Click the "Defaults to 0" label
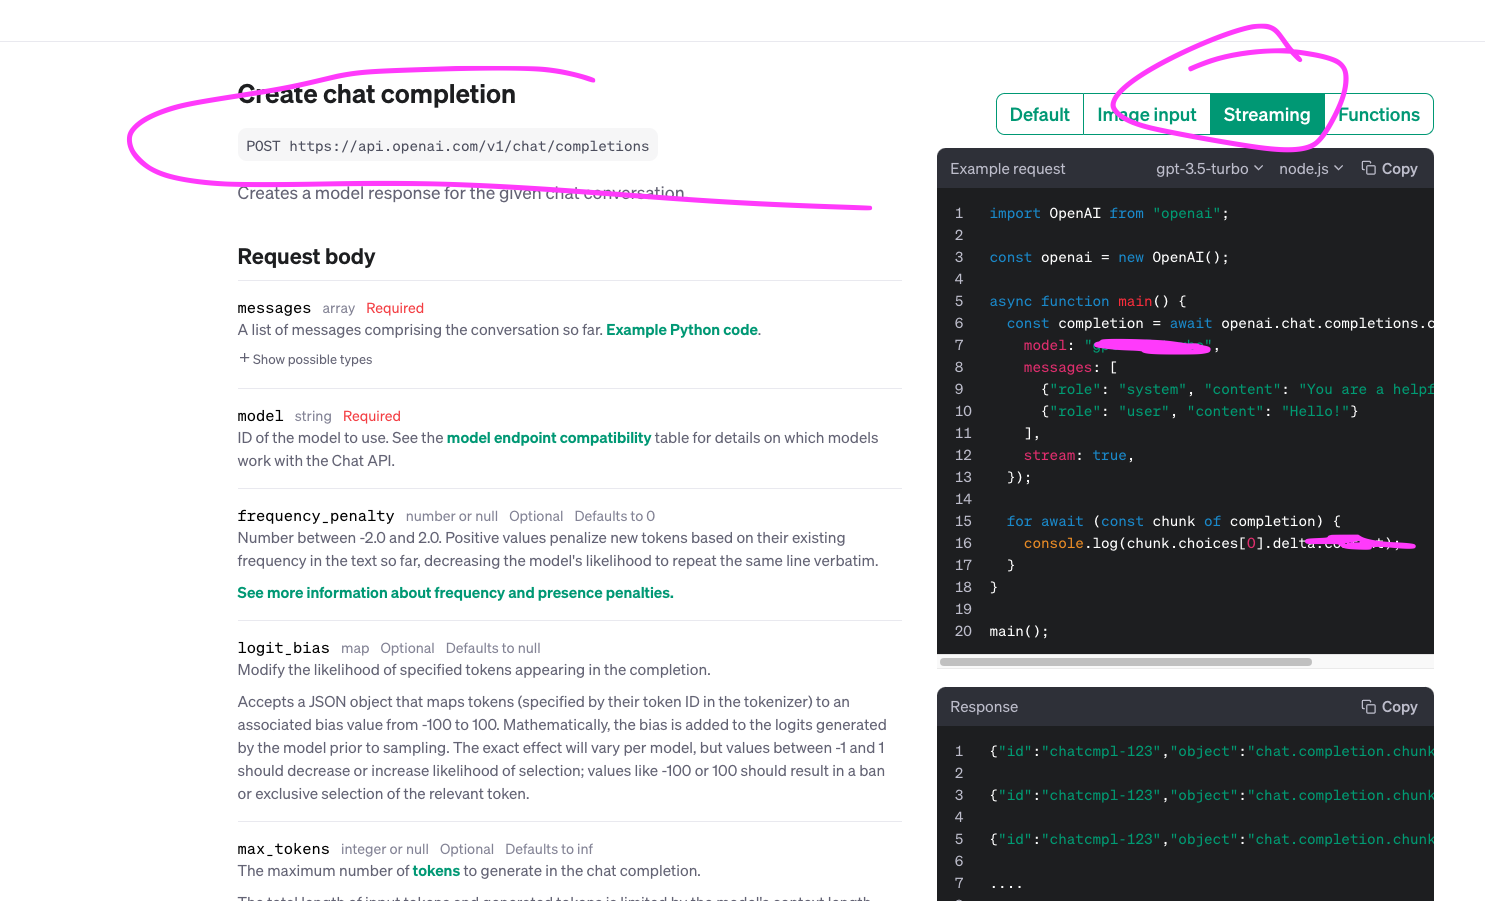The image size is (1485, 901). point(615,516)
